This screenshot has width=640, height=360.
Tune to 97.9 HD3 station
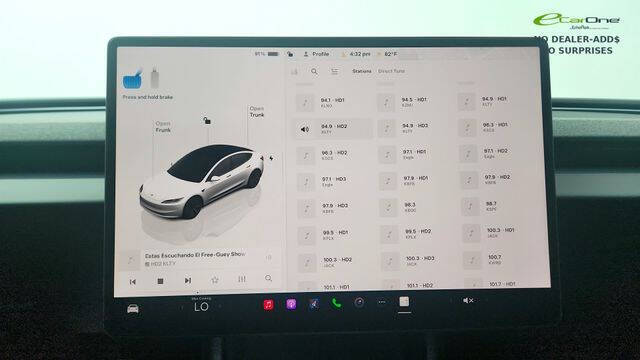pos(335,208)
